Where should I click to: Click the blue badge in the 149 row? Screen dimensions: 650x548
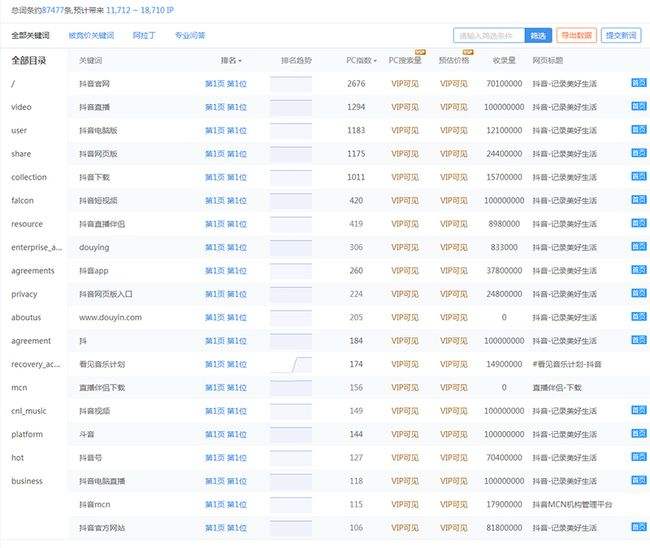coord(639,410)
